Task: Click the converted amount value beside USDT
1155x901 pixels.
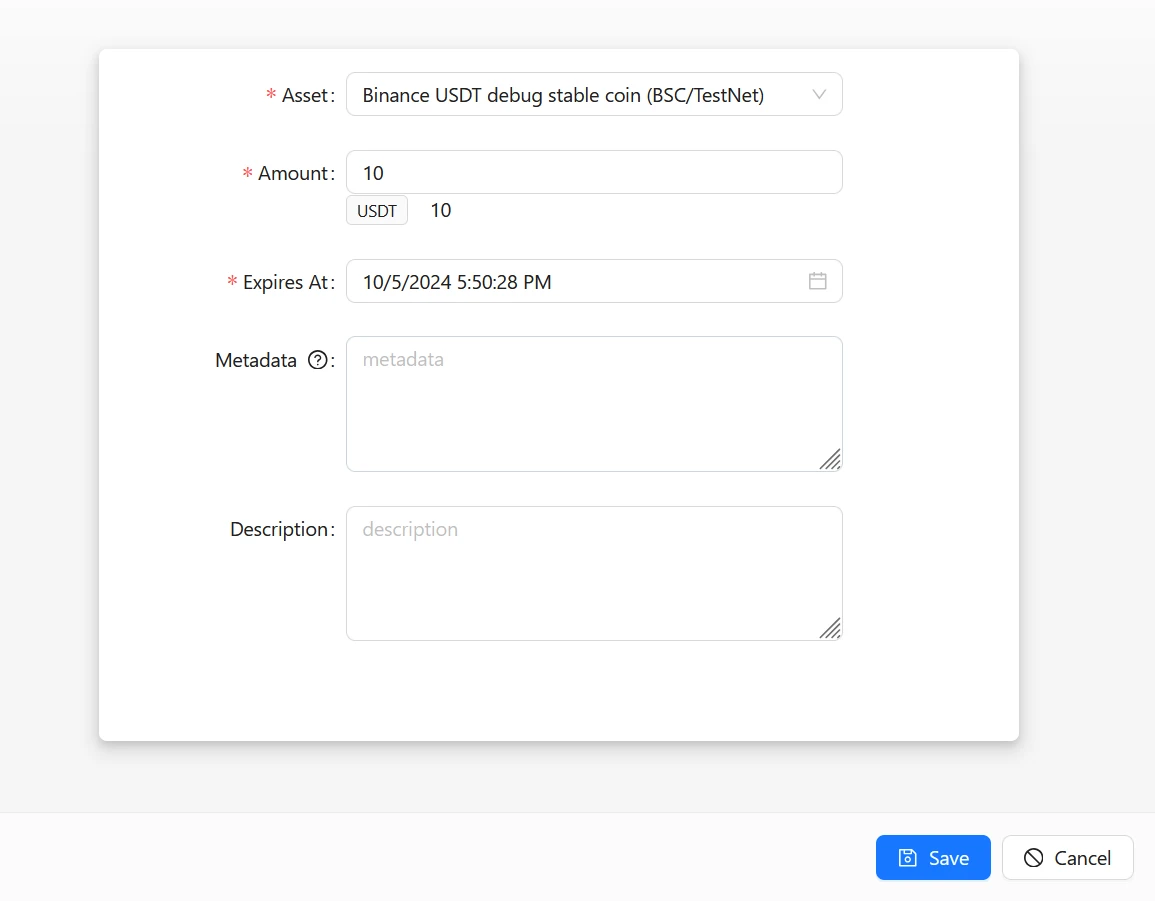Action: pos(440,211)
